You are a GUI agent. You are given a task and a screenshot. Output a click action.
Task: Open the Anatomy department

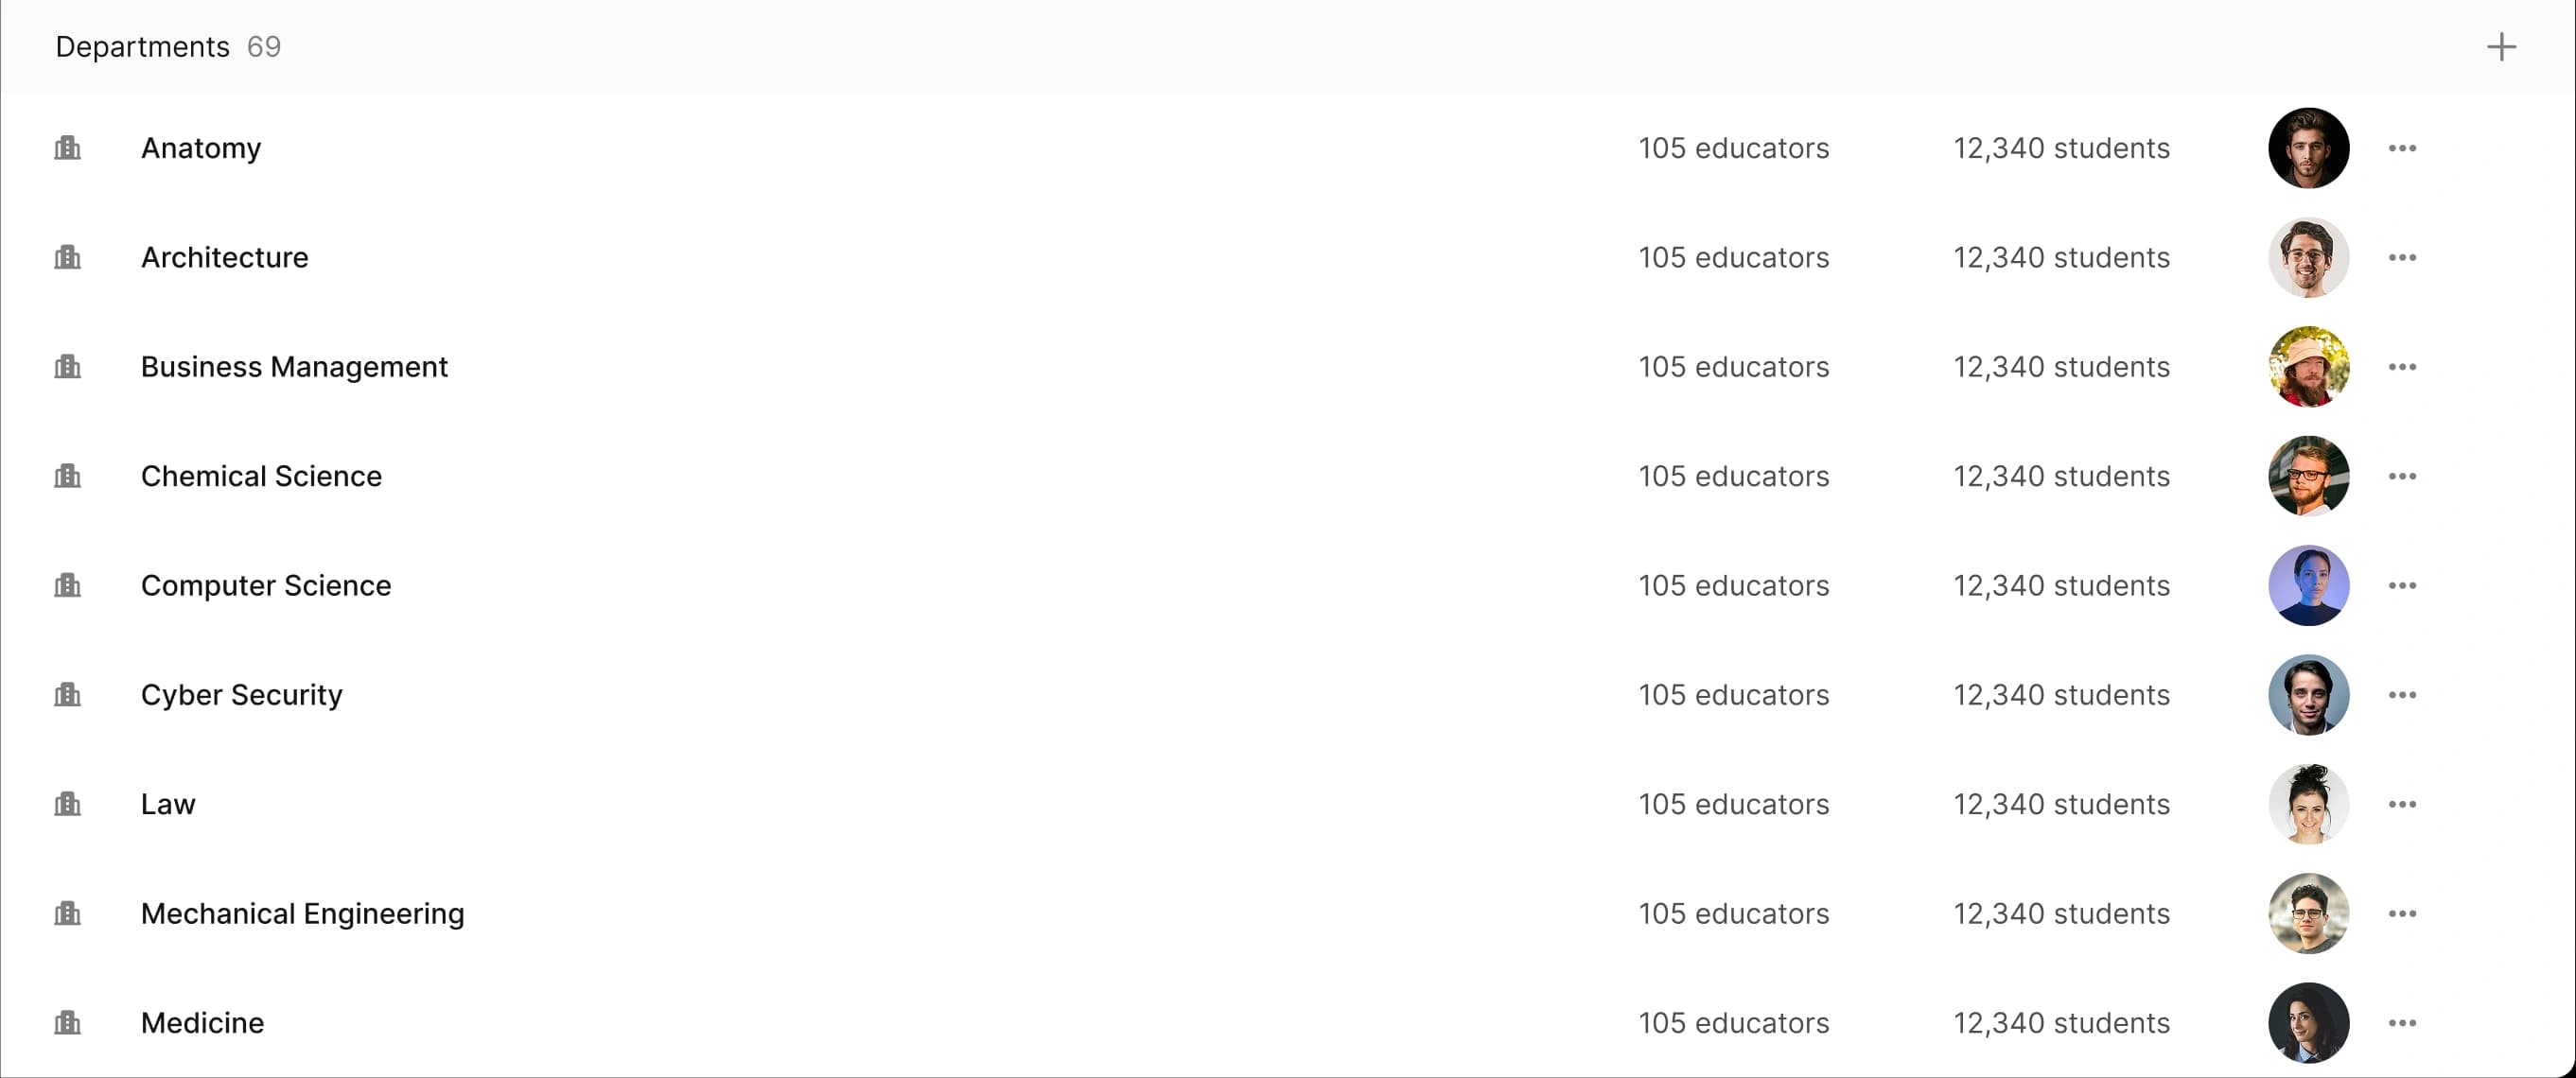point(201,148)
